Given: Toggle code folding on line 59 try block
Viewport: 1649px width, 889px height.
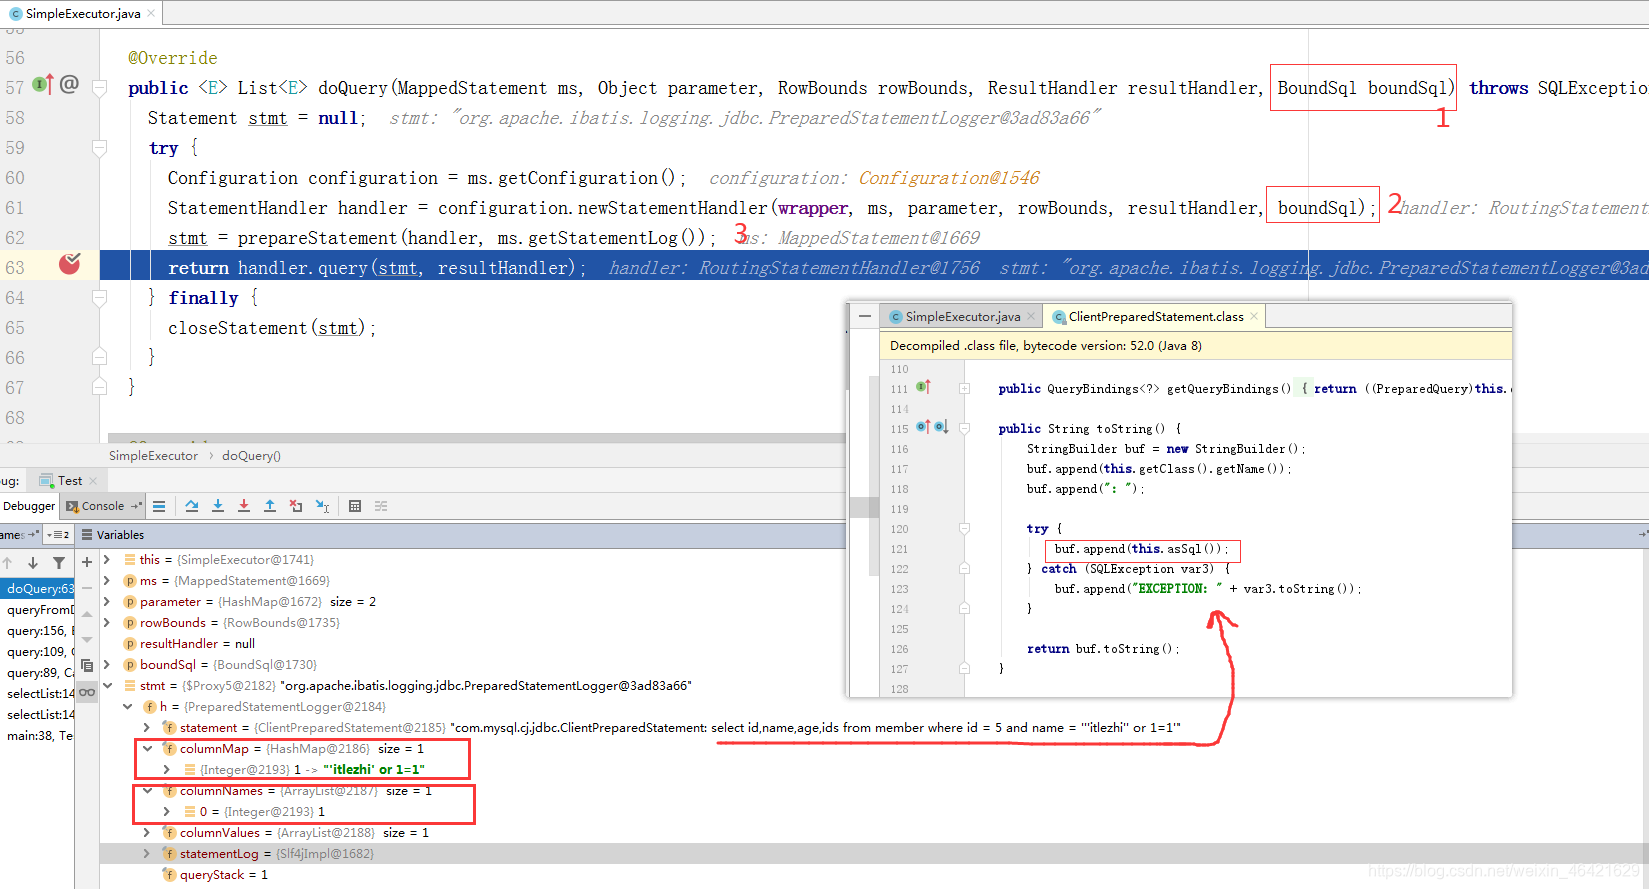Looking at the screenshot, I should [x=99, y=148].
